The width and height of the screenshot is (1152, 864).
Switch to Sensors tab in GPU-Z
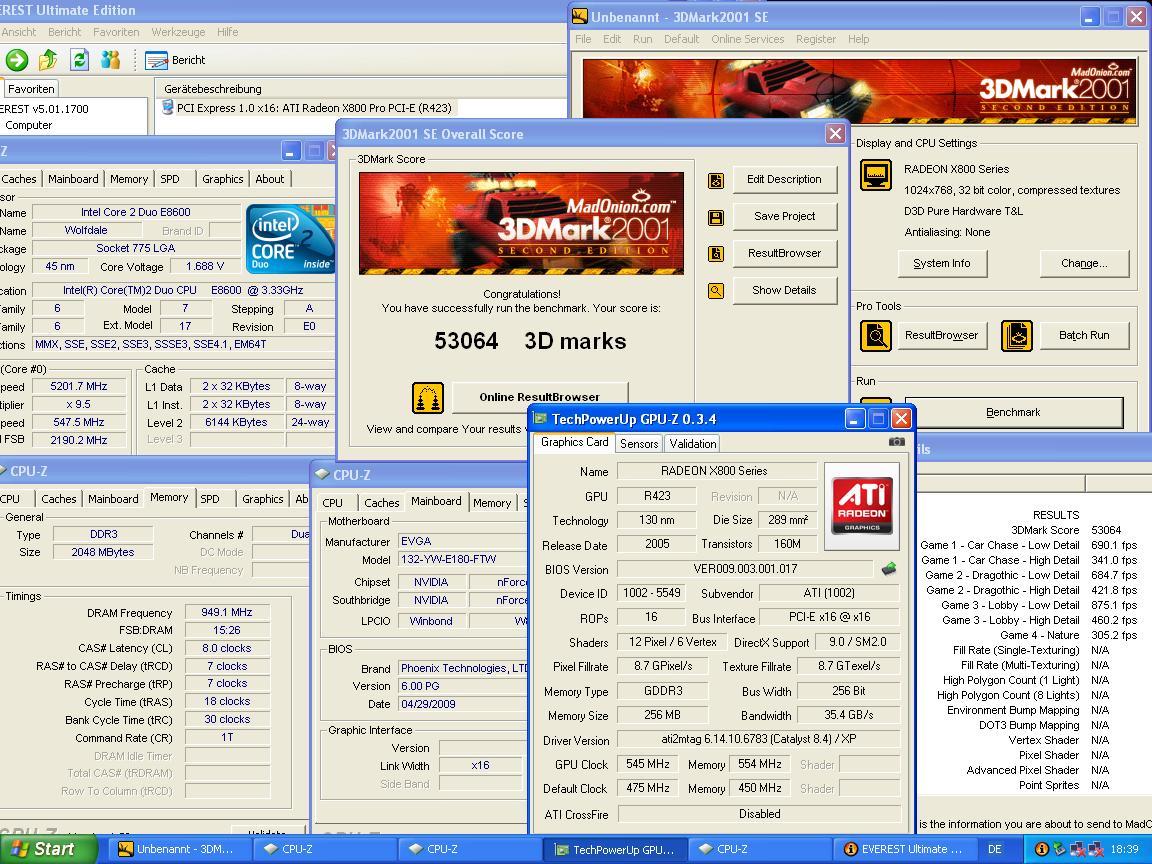click(638, 444)
